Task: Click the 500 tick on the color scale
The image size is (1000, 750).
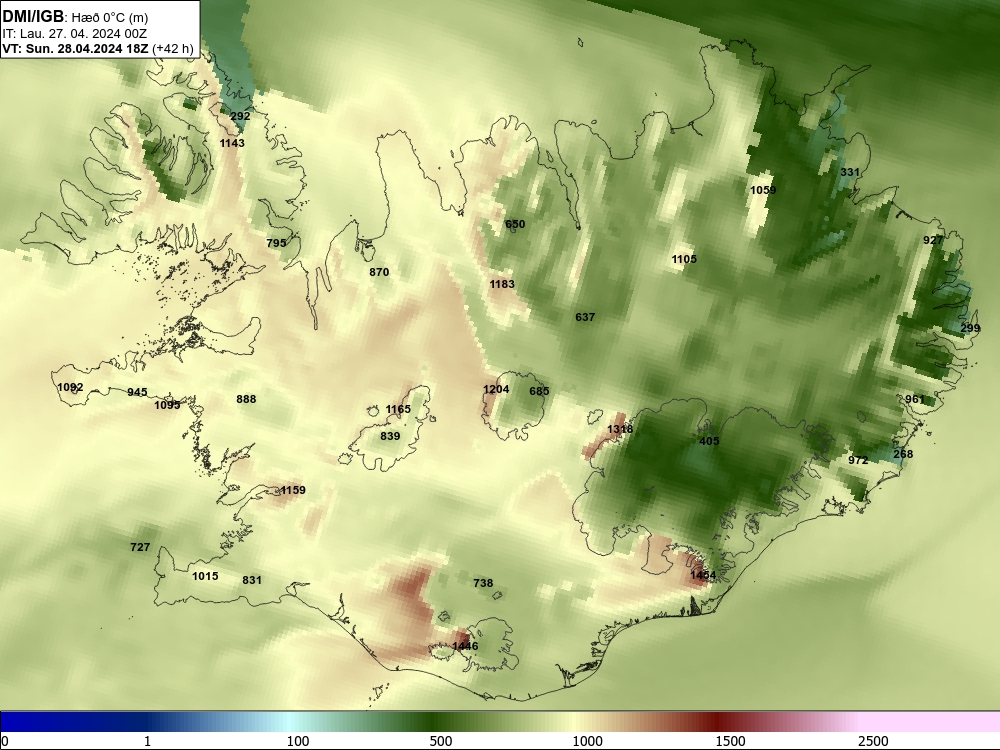Action: [441, 741]
